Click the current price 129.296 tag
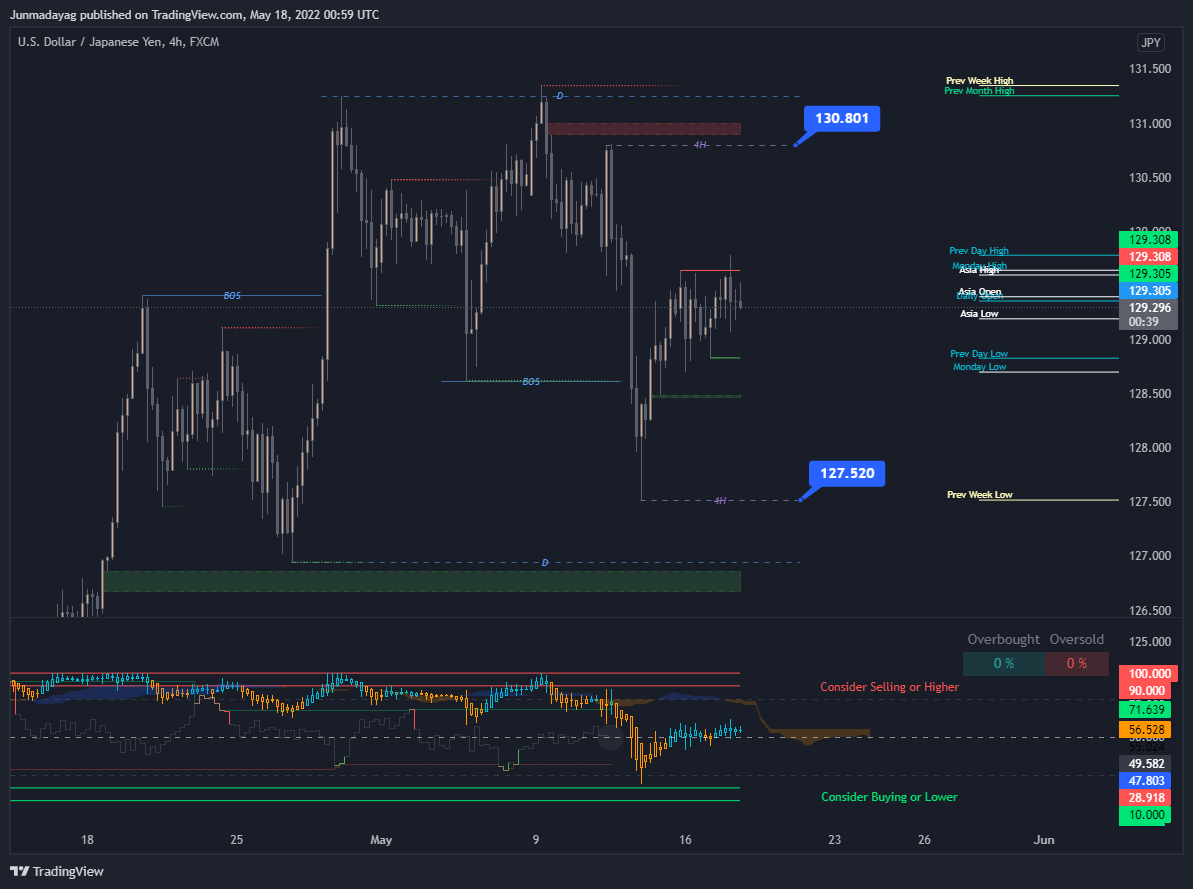Image resolution: width=1193 pixels, height=889 pixels. [x=1149, y=308]
